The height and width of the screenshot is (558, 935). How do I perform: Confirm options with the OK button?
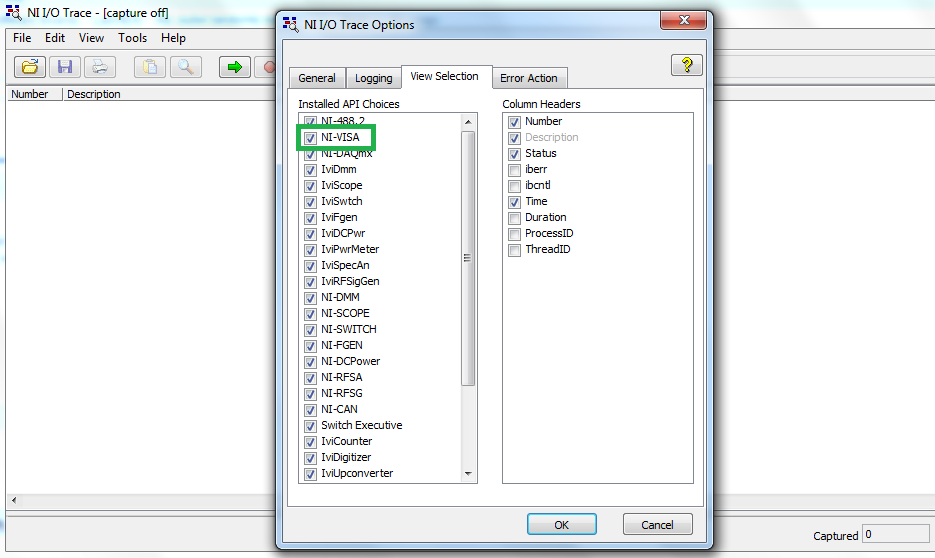click(562, 525)
